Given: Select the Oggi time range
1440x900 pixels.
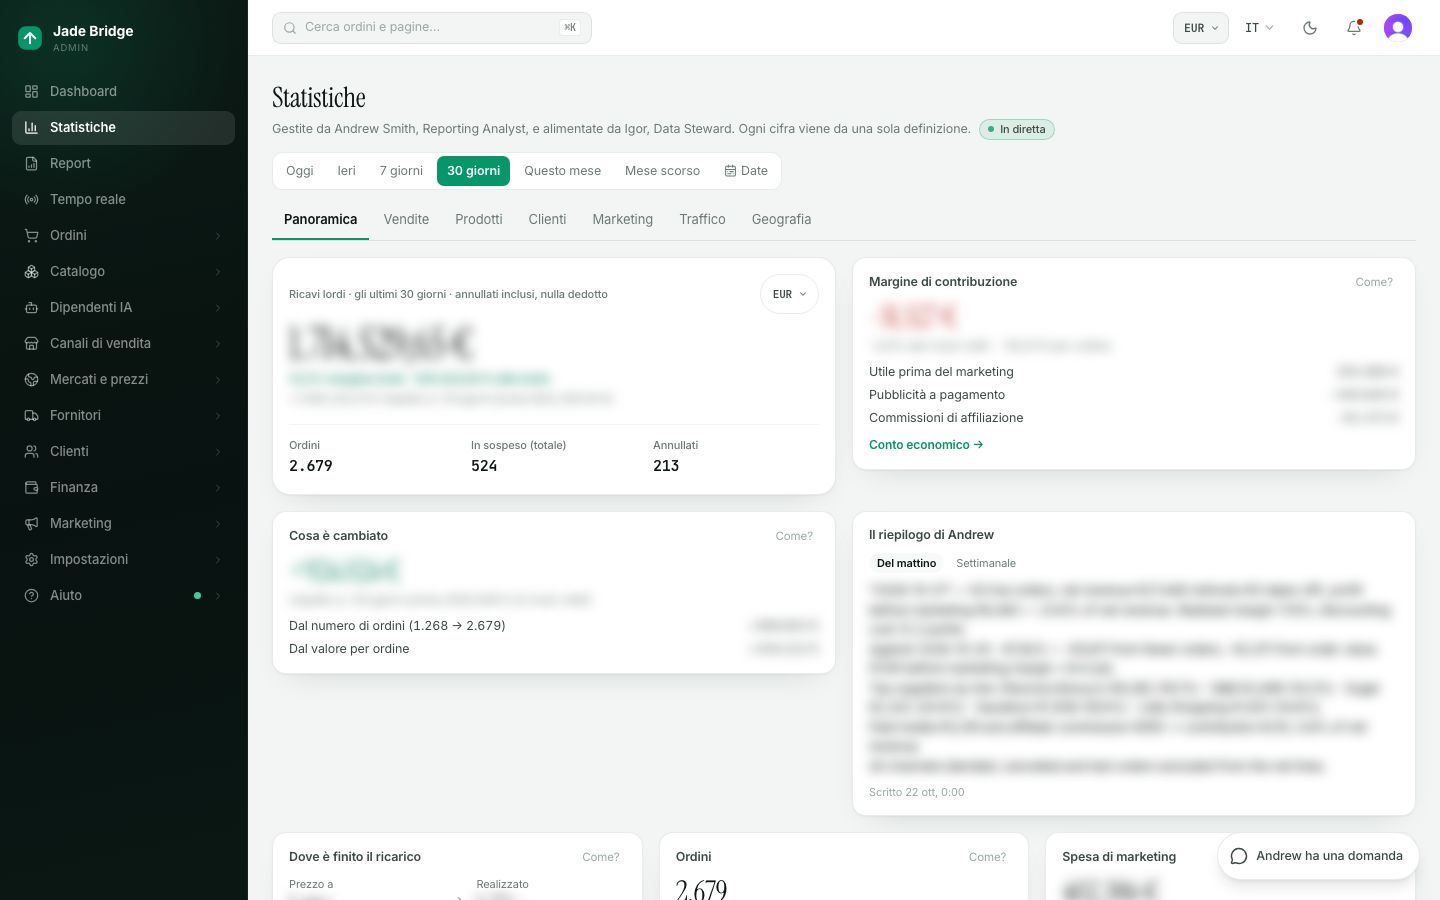Looking at the screenshot, I should click(x=300, y=171).
